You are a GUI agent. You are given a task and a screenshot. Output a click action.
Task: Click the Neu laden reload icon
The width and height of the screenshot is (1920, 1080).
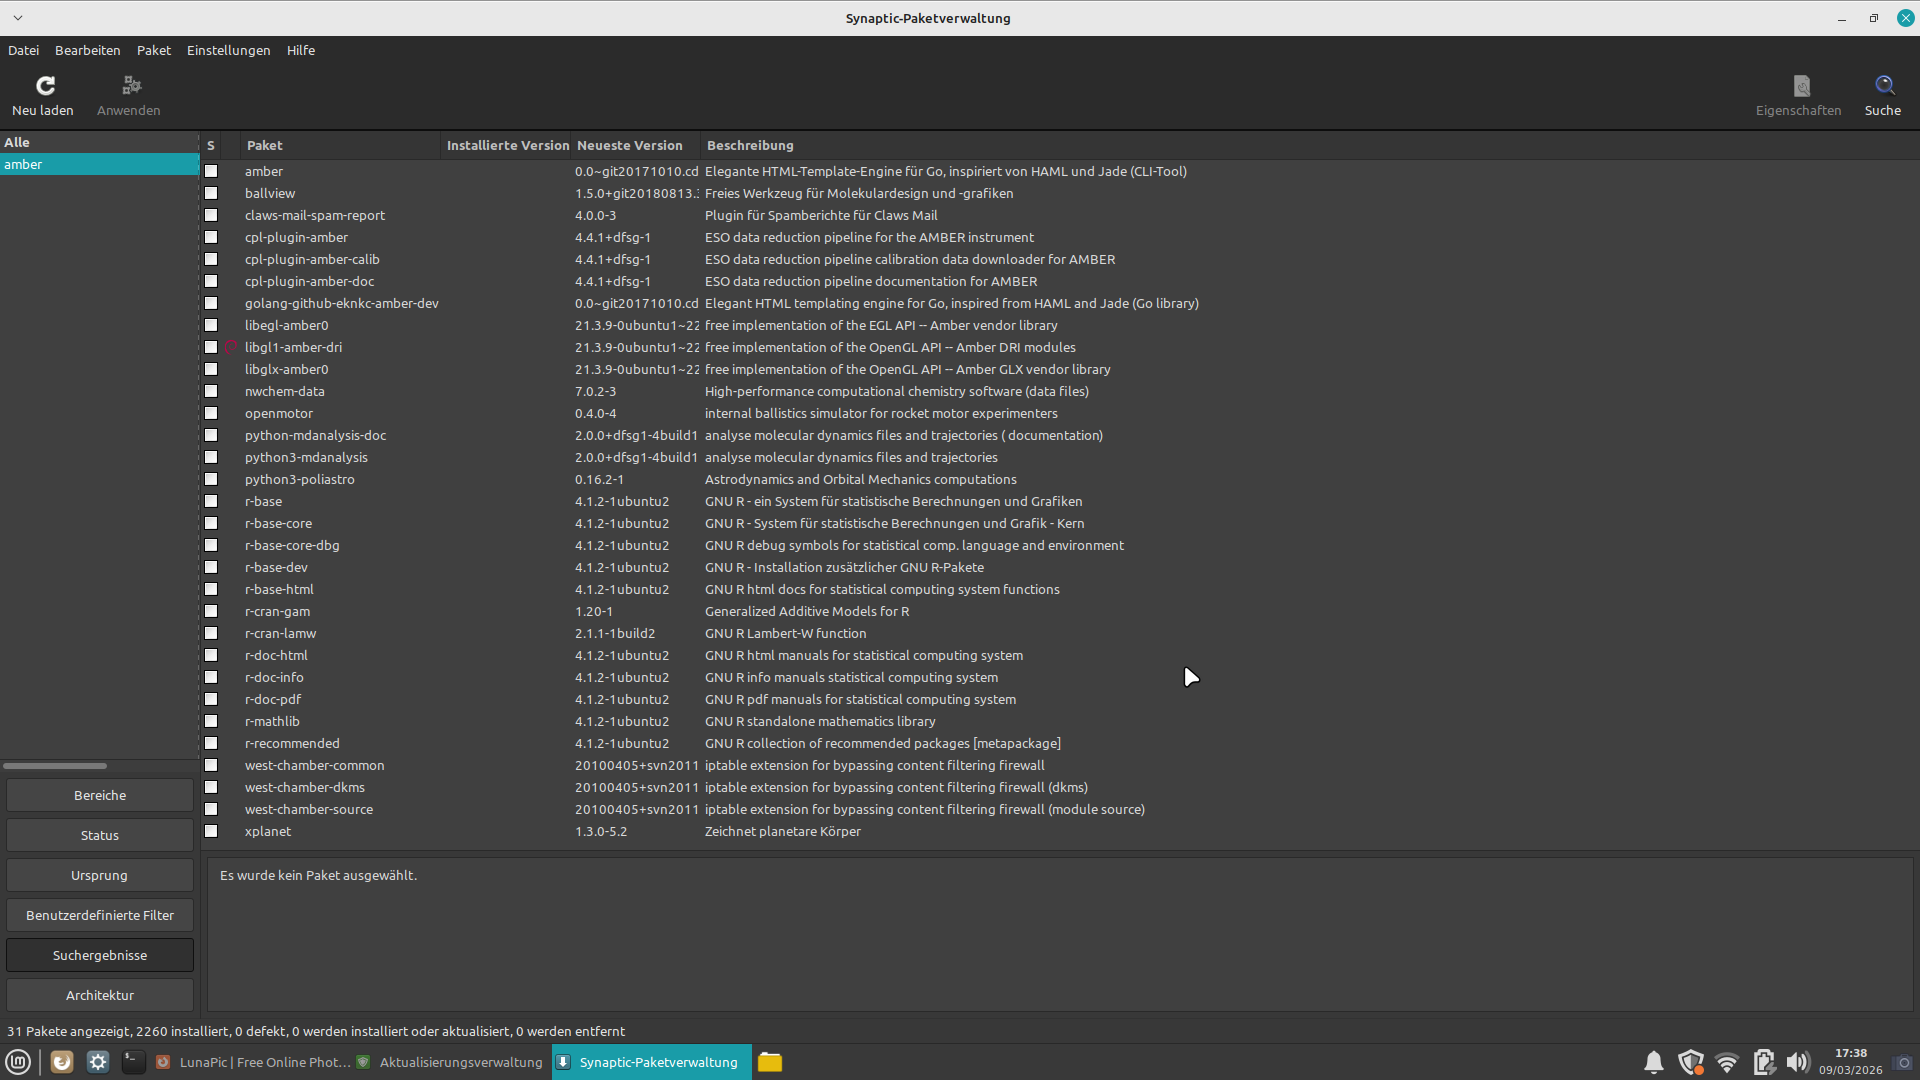(x=45, y=86)
